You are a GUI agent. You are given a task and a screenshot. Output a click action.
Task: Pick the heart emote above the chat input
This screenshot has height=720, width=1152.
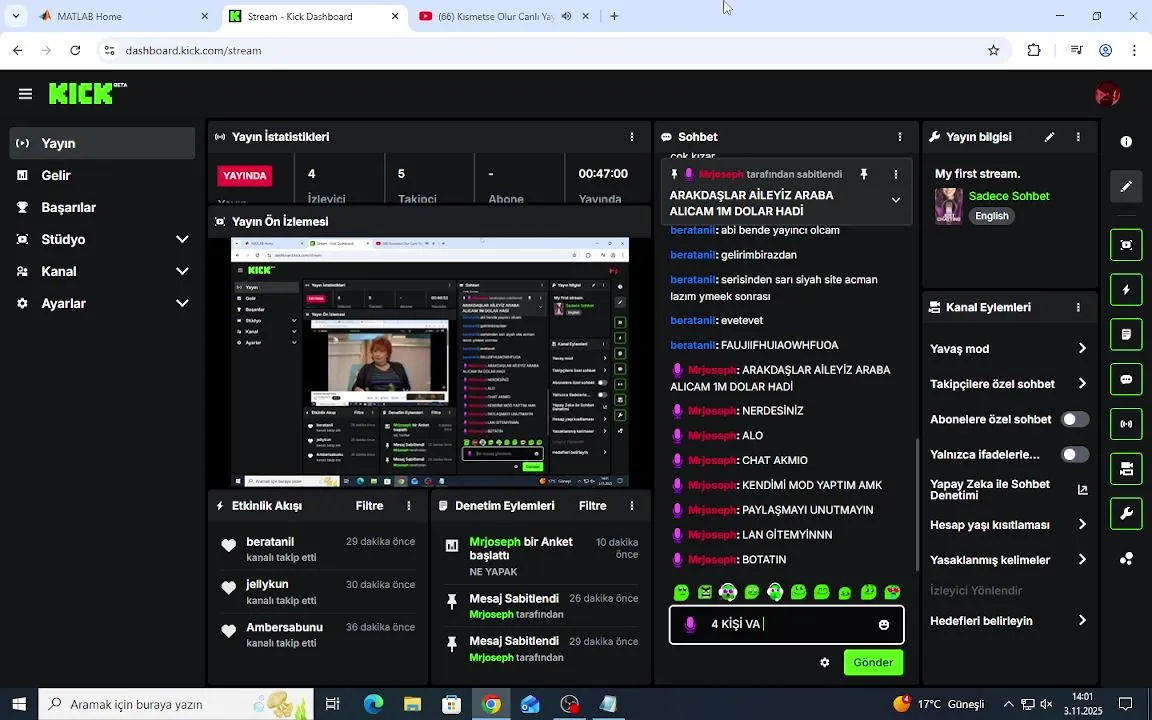click(x=893, y=591)
